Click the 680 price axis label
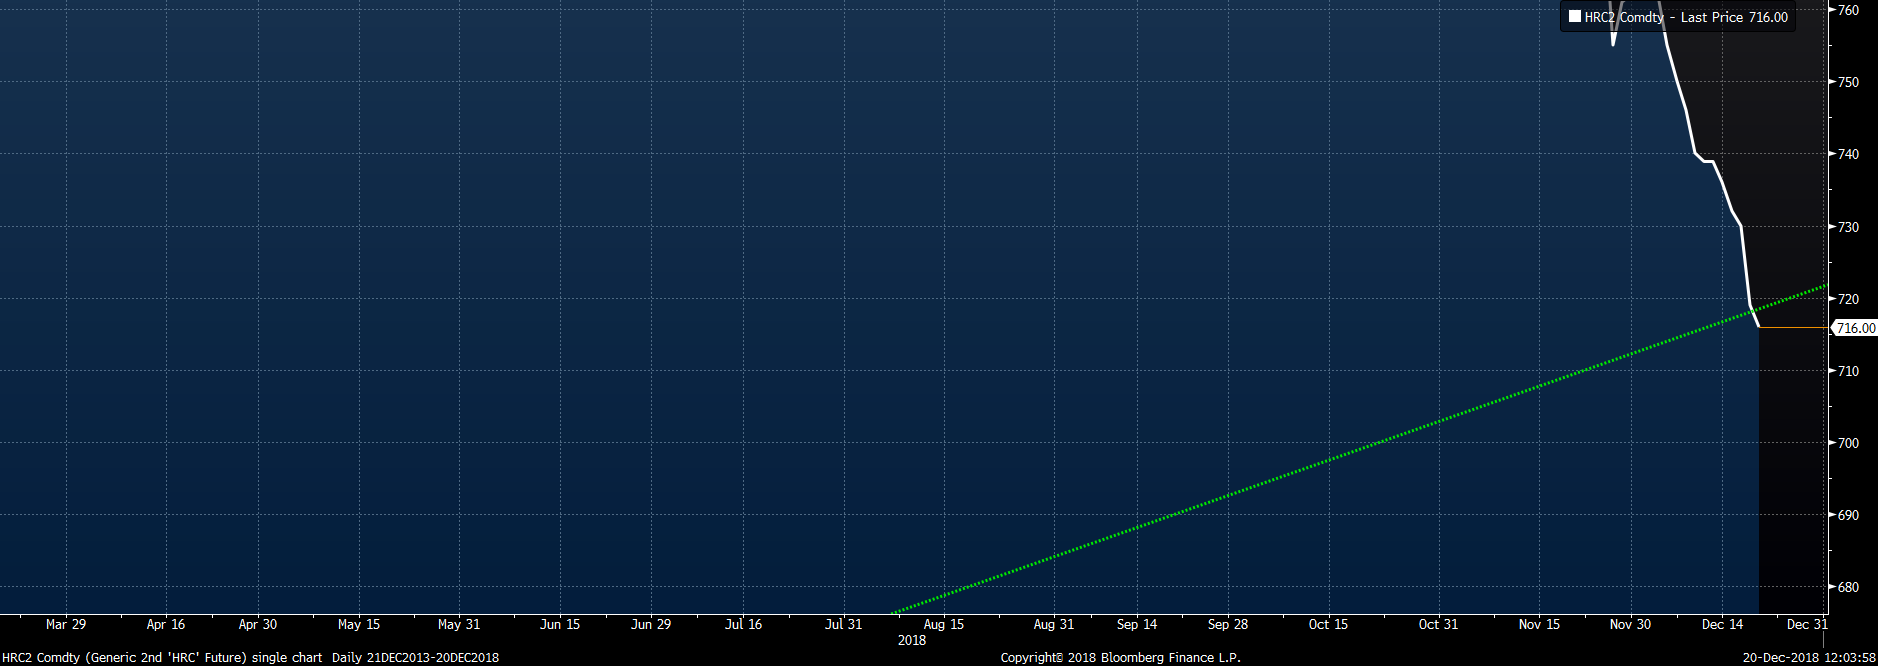This screenshot has width=1878, height=666. coord(1848,587)
